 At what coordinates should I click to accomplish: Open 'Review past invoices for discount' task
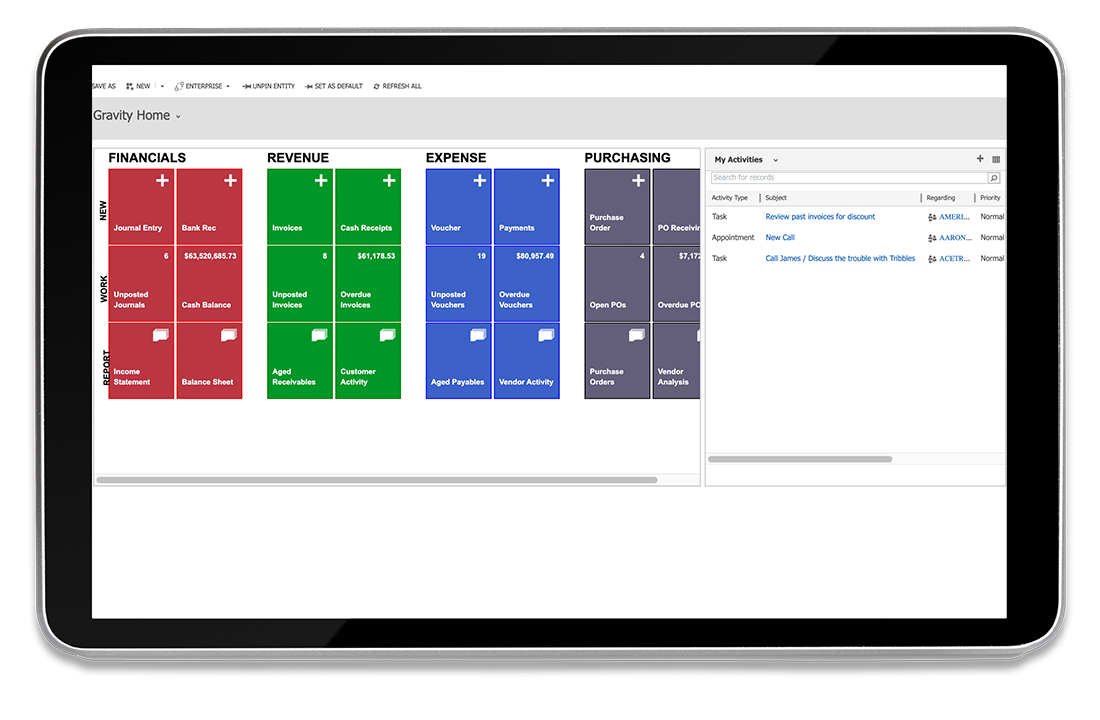820,217
